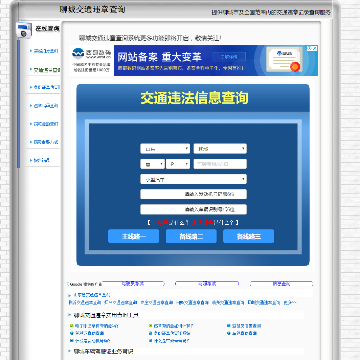Expand the wide vehicle type dropdown
Screen dimensions: 360x360
pos(193,179)
